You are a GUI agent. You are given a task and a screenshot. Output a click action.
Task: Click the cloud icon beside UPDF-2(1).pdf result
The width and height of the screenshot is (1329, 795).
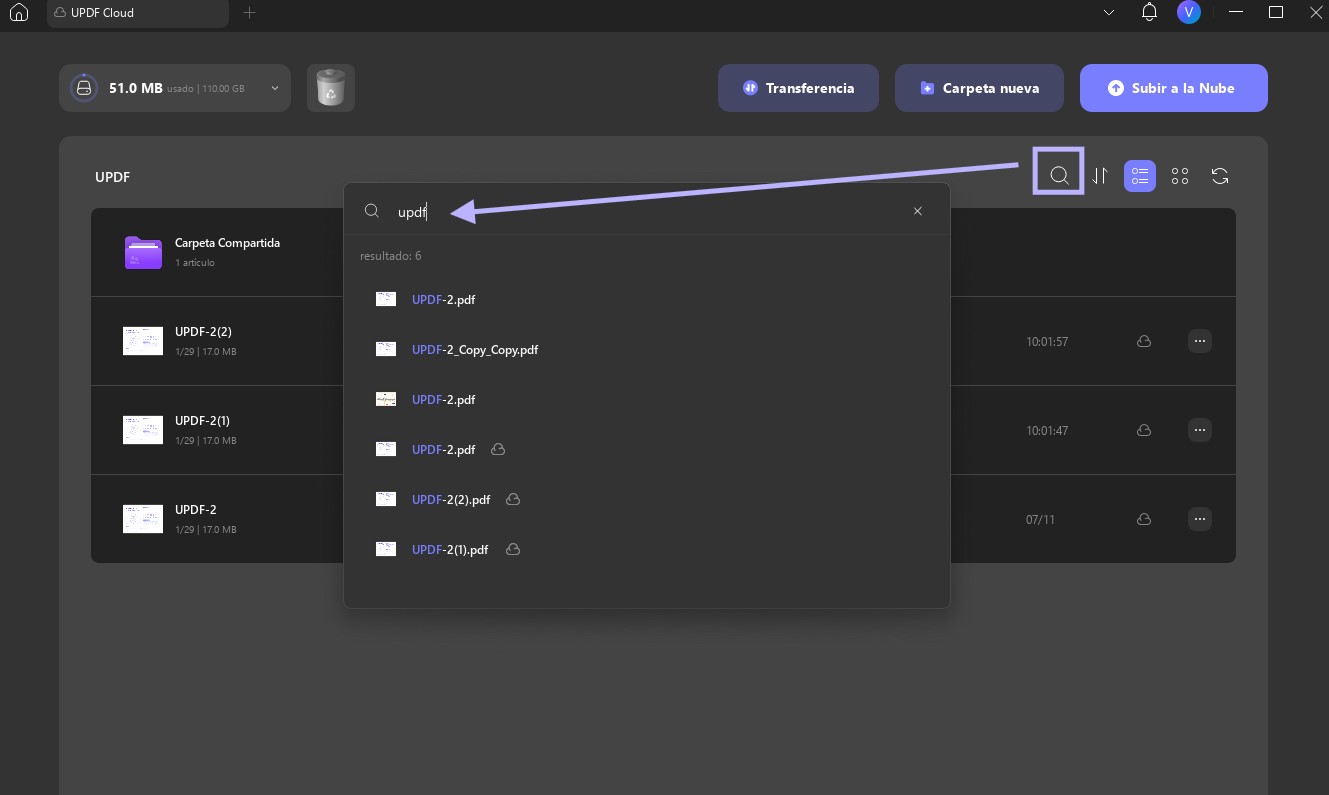[512, 549]
